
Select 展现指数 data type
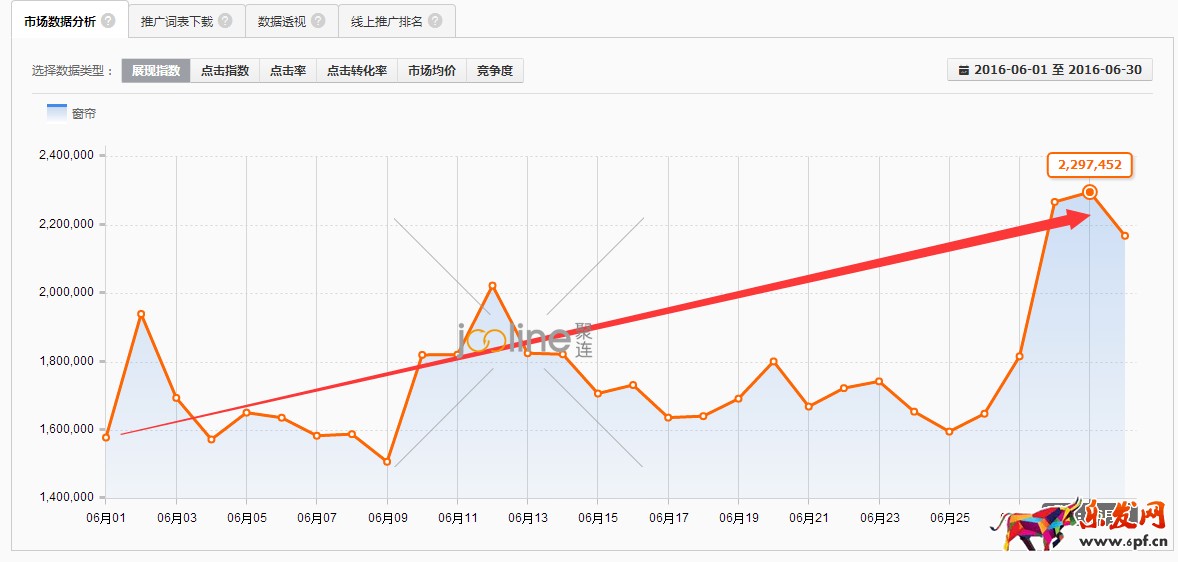point(156,71)
